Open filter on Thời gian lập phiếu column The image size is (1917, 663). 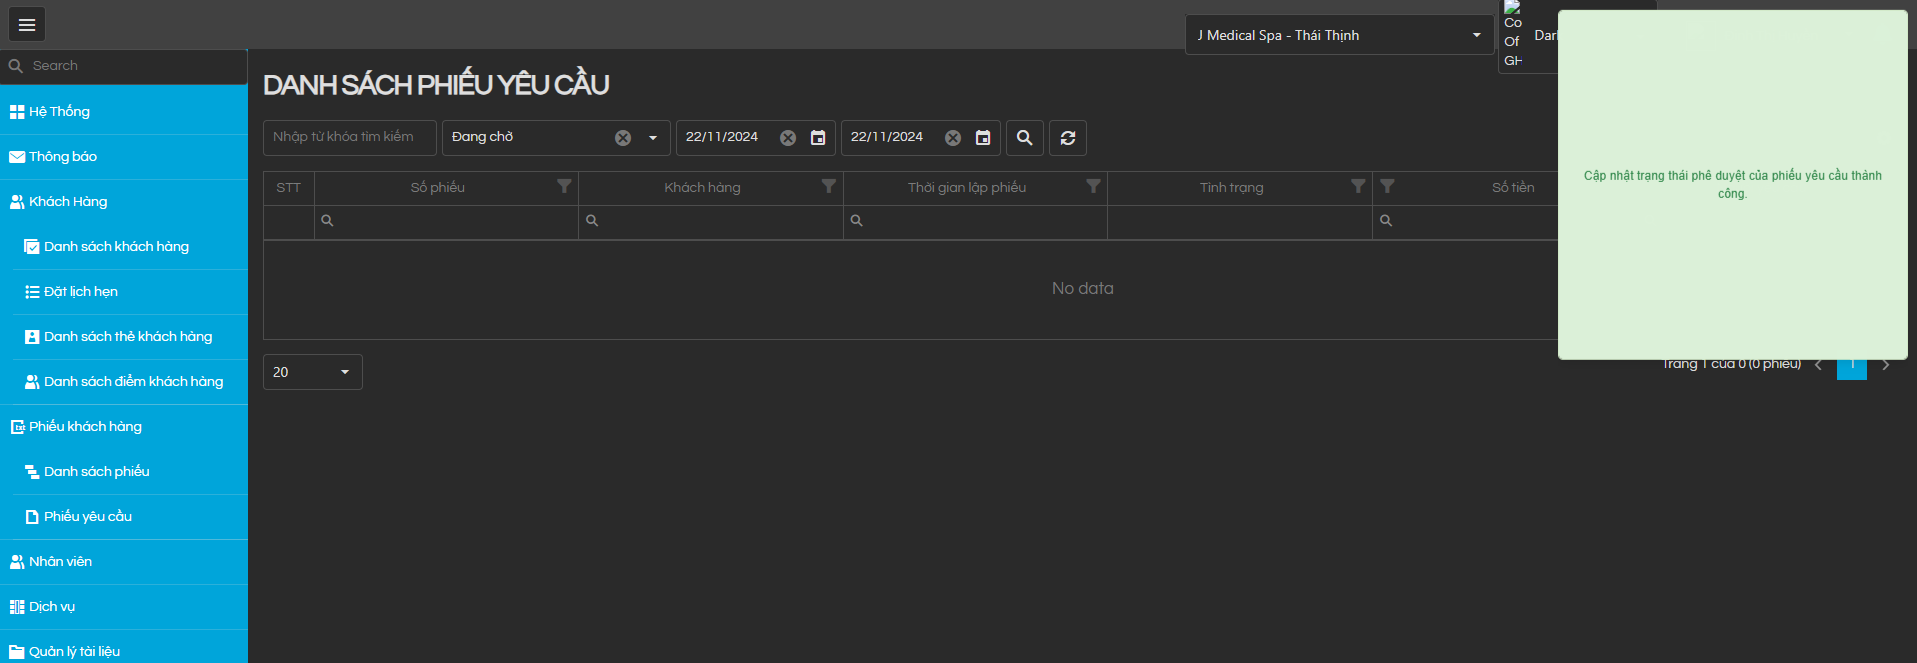1093,187
